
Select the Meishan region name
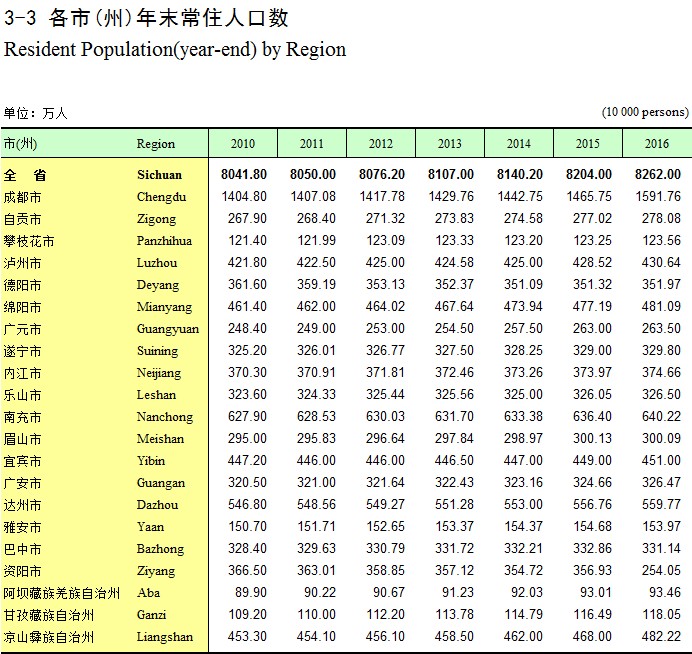[x=160, y=439]
